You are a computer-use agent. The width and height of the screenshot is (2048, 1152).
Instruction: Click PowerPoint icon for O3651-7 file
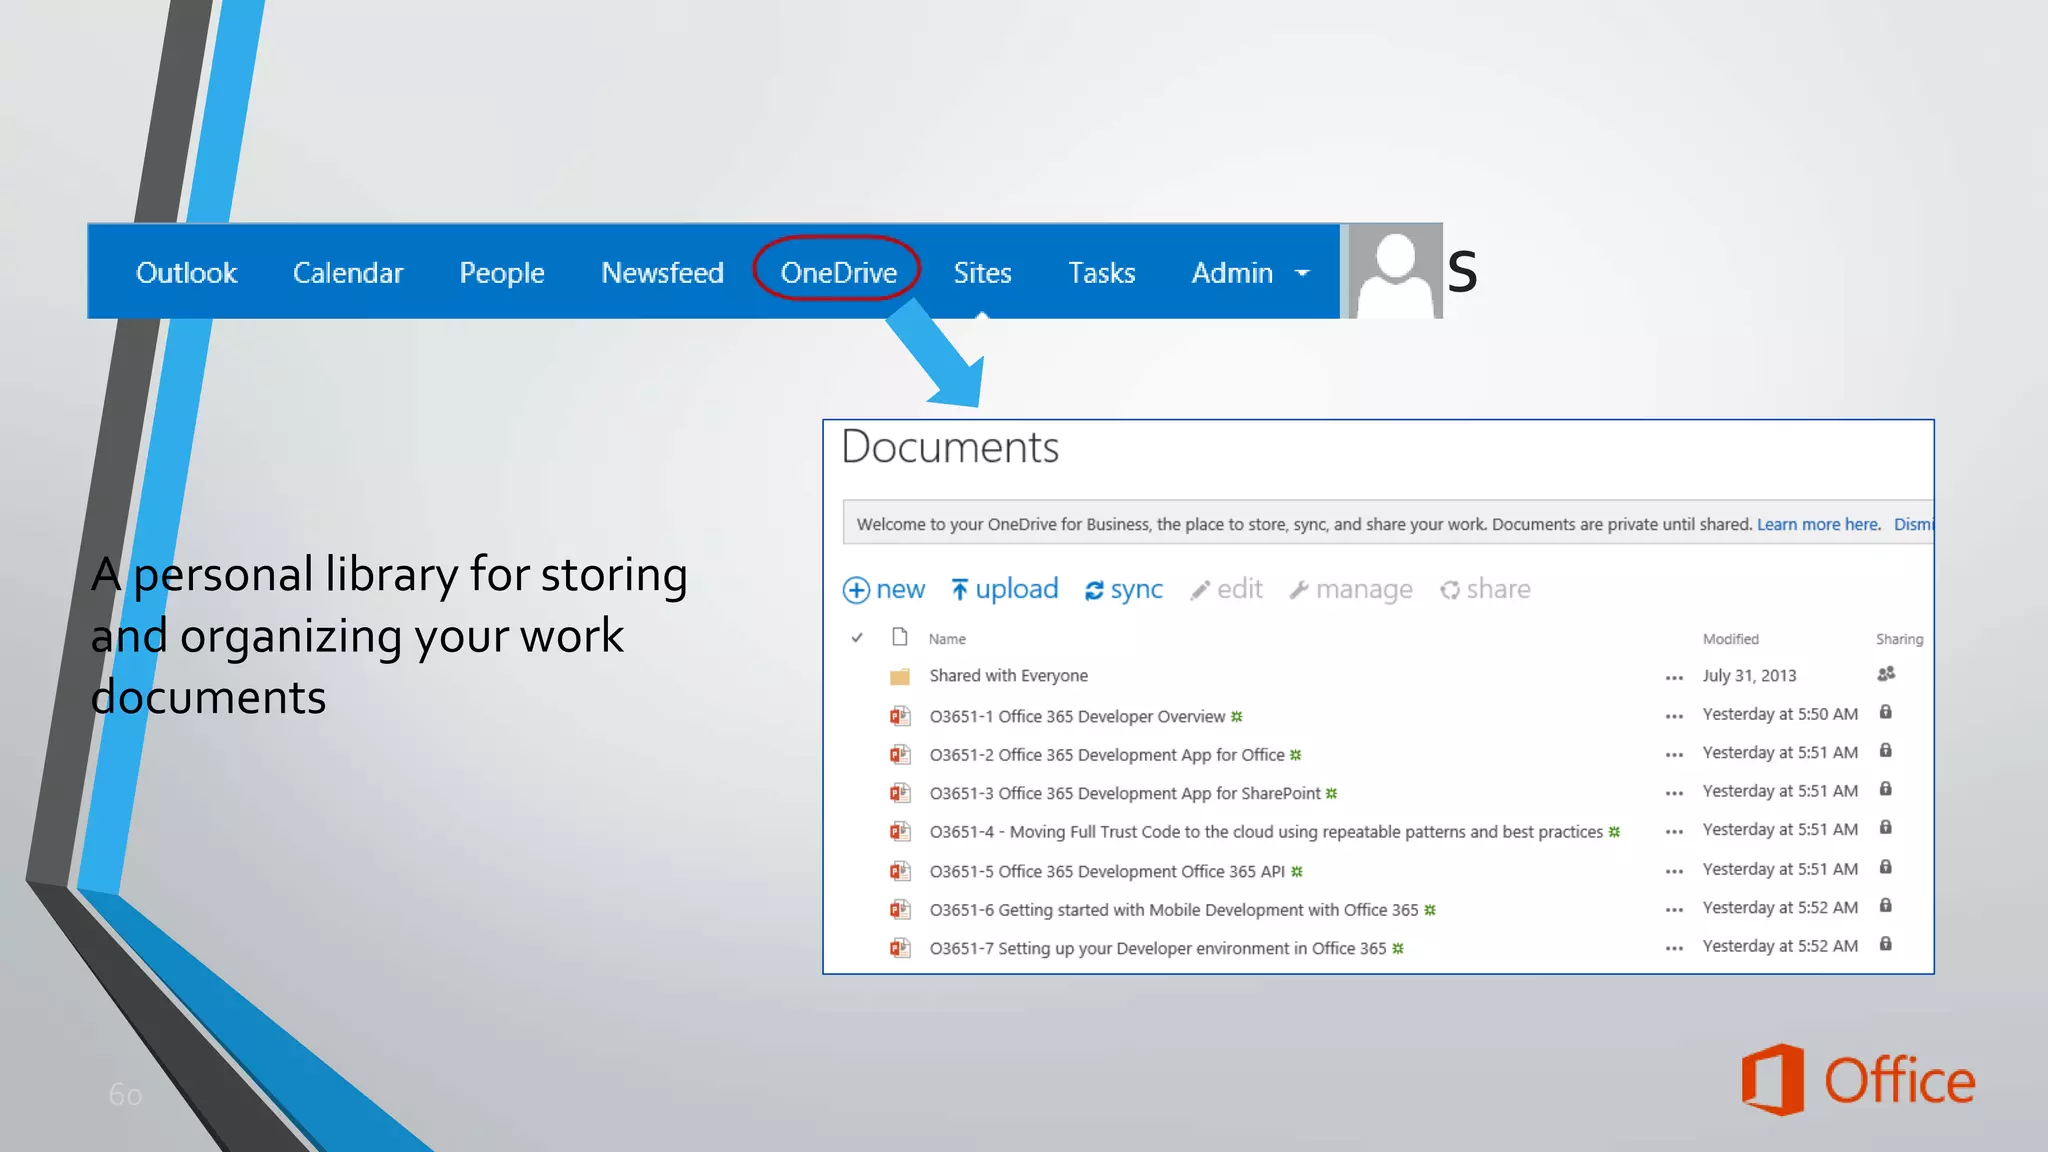[x=900, y=947]
